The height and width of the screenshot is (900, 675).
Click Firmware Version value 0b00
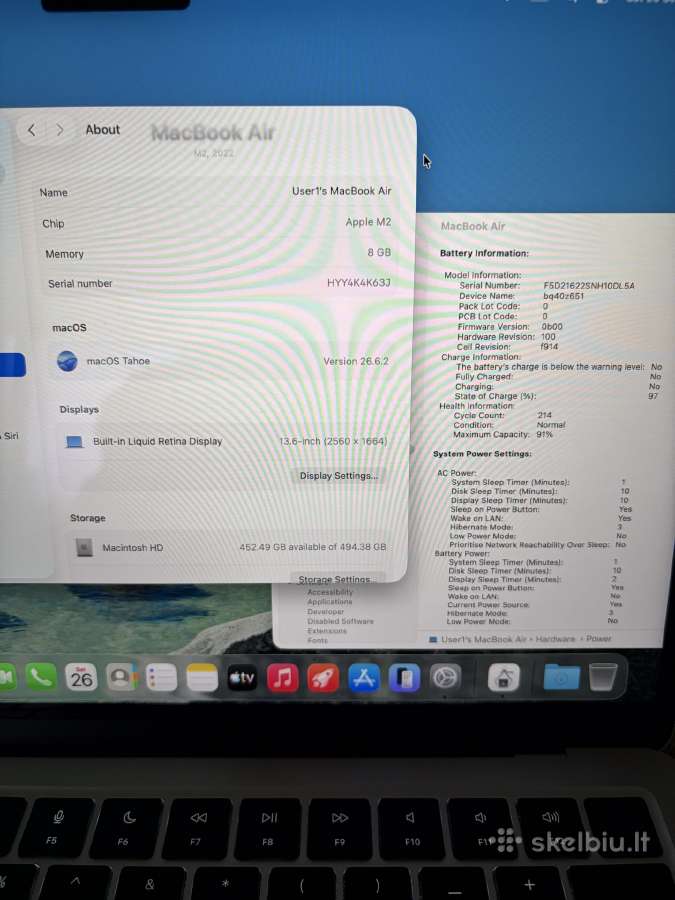tap(552, 327)
